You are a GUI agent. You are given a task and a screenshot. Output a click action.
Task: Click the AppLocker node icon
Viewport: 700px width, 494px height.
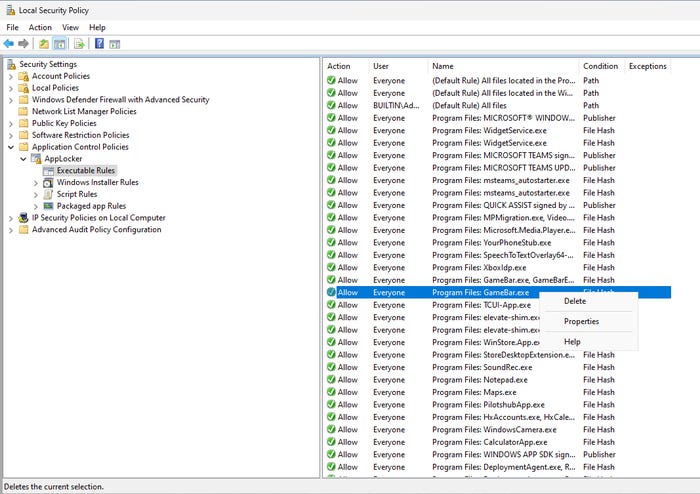coord(36,158)
